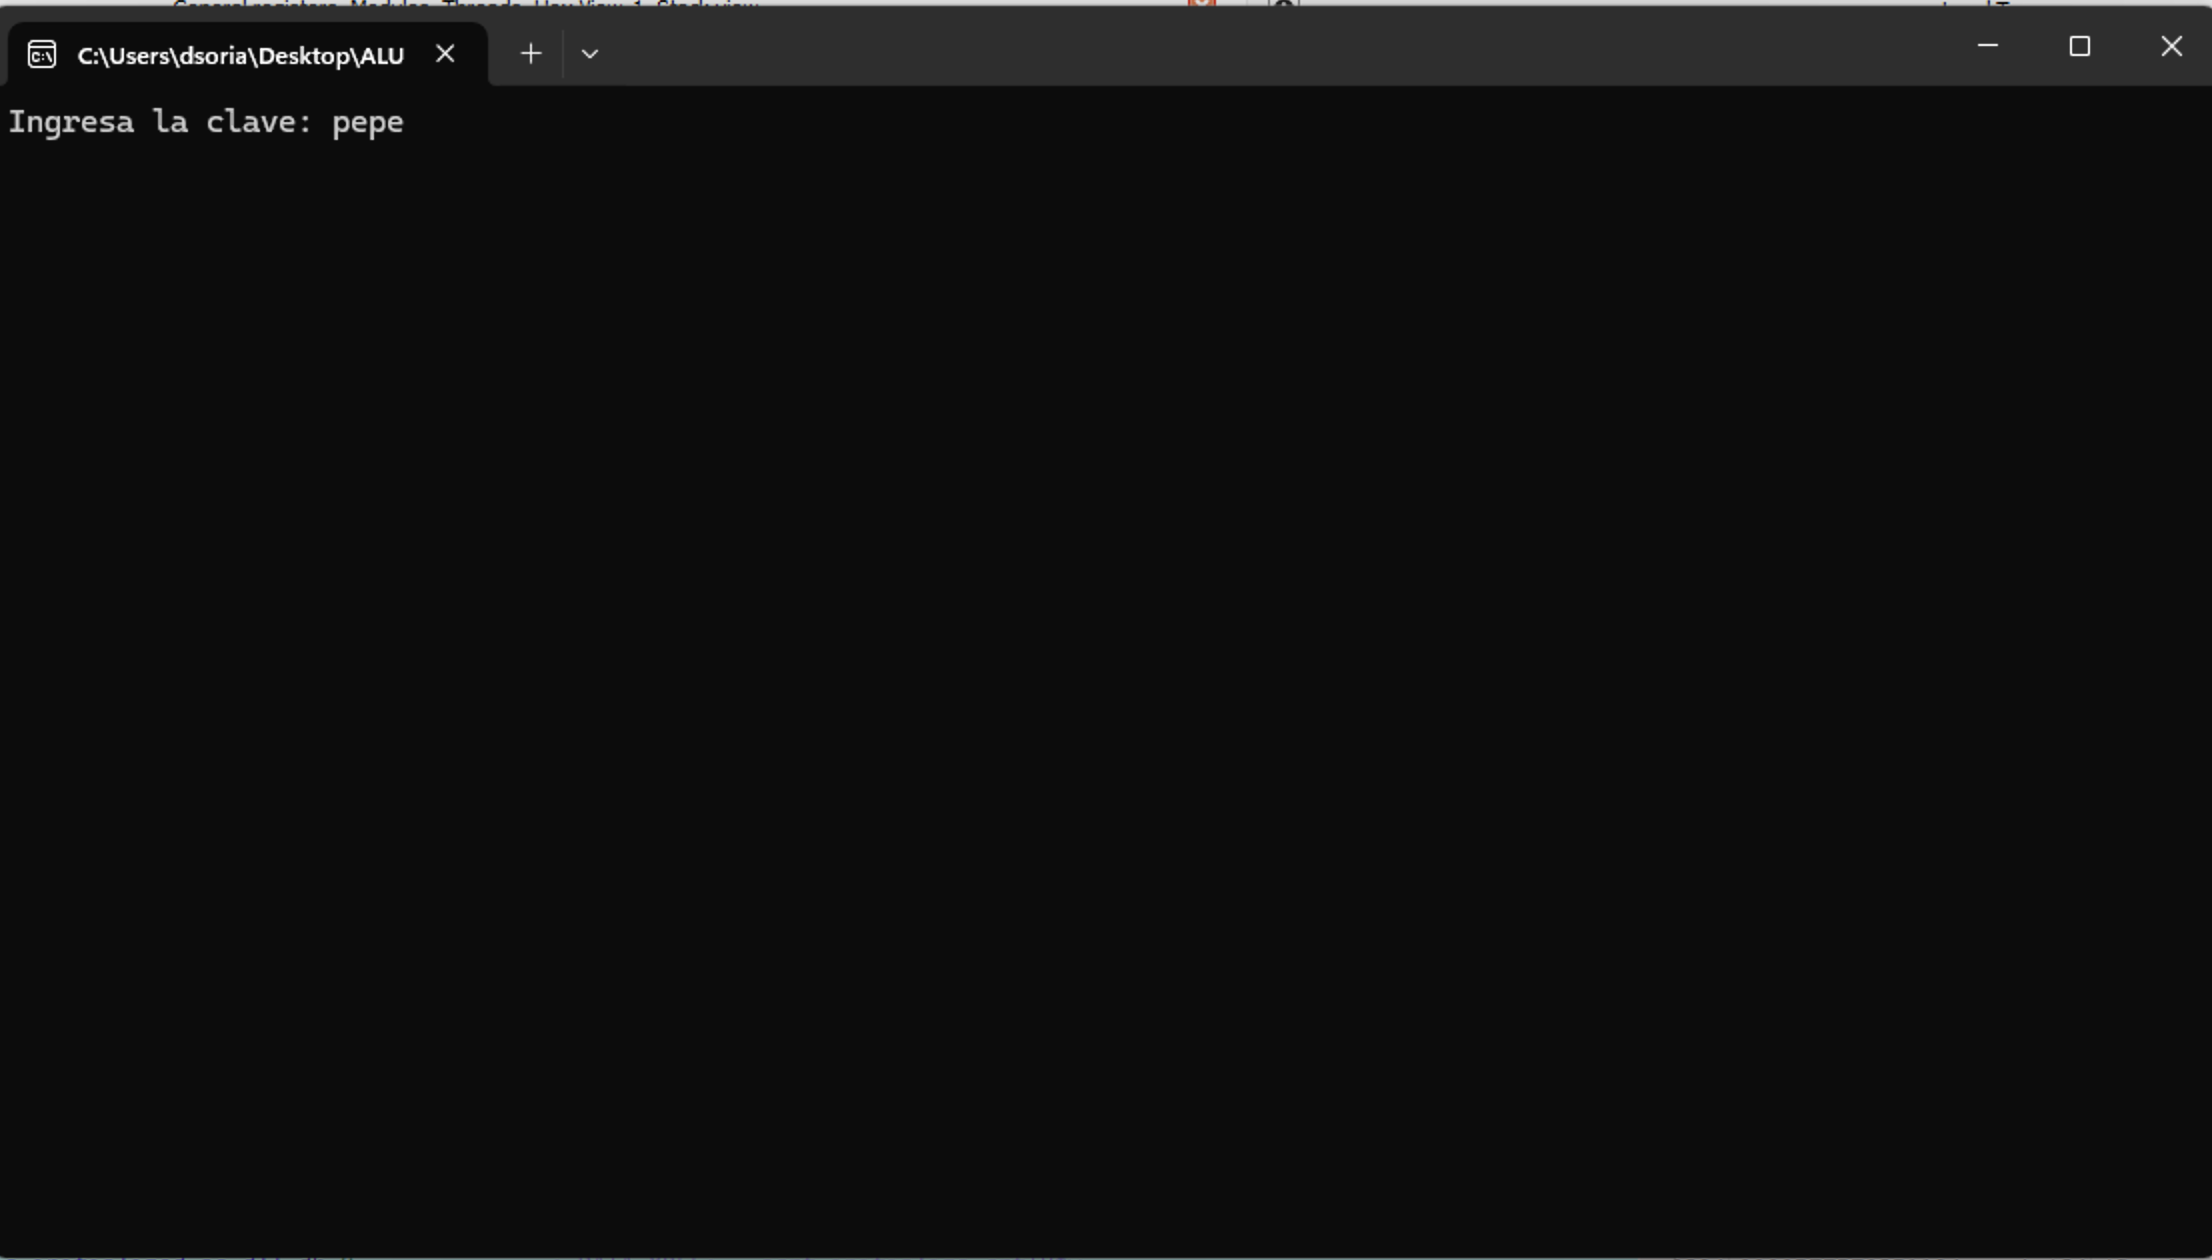Place cursor right after 'pepe' input
Viewport: 2212px width, 1260px height.
[406, 122]
